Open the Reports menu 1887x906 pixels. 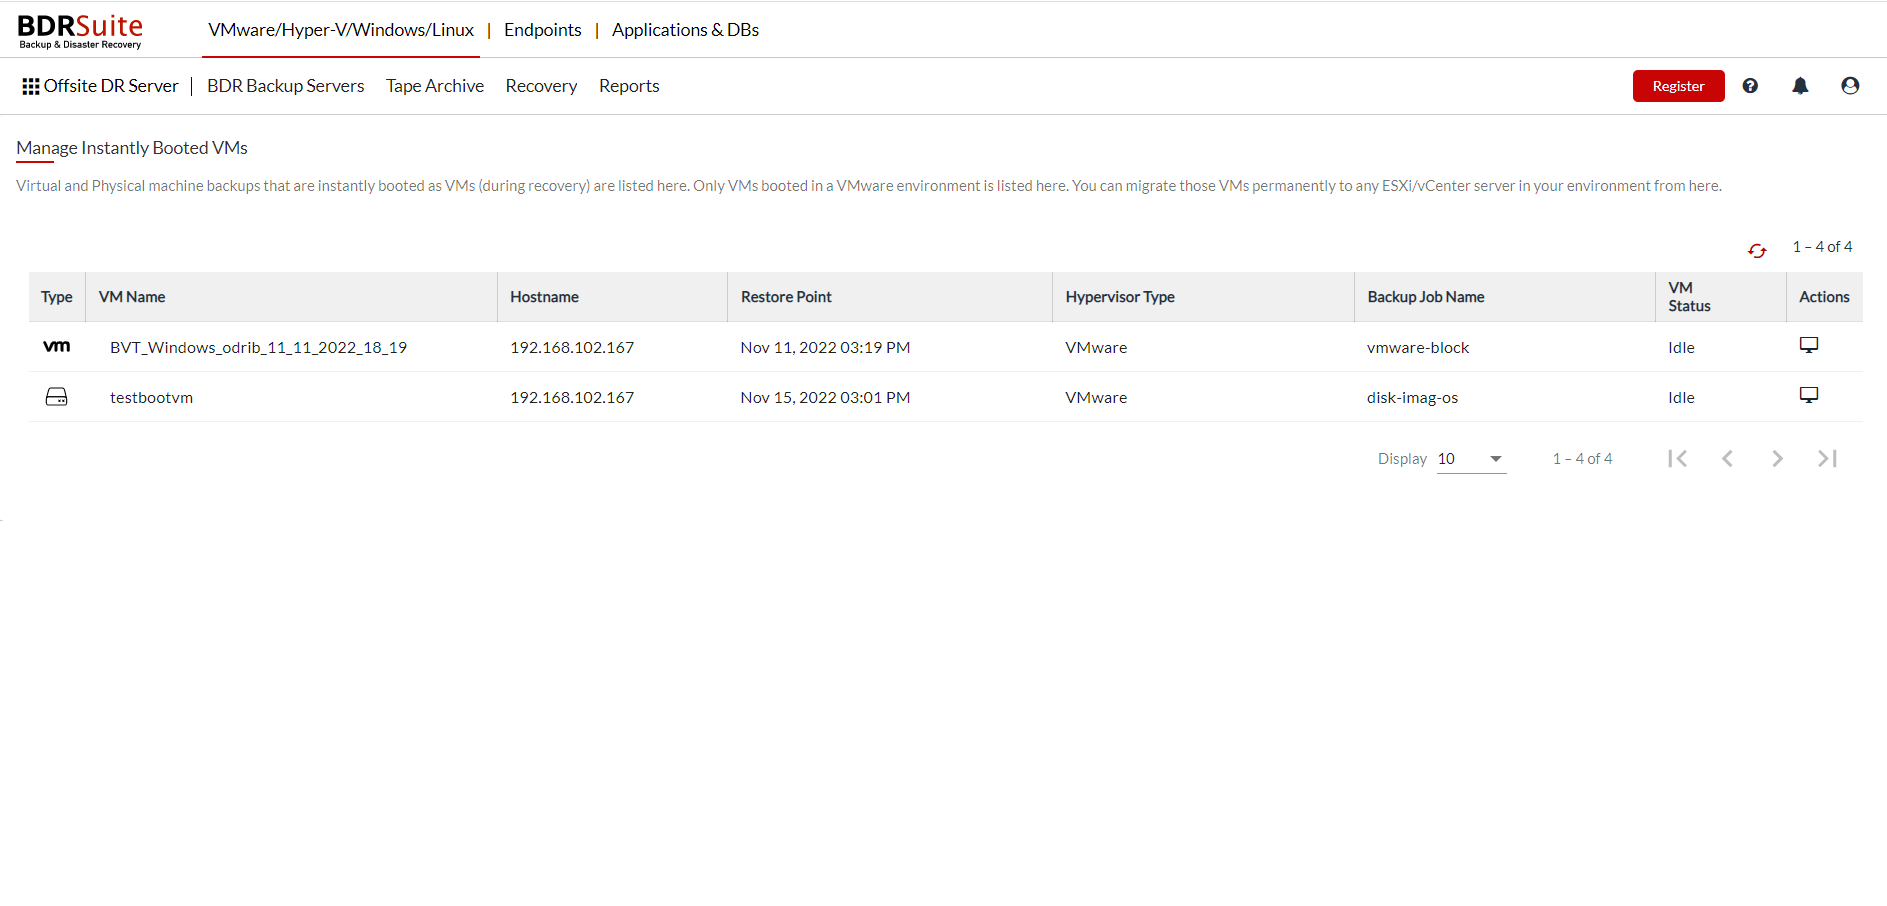coord(629,86)
